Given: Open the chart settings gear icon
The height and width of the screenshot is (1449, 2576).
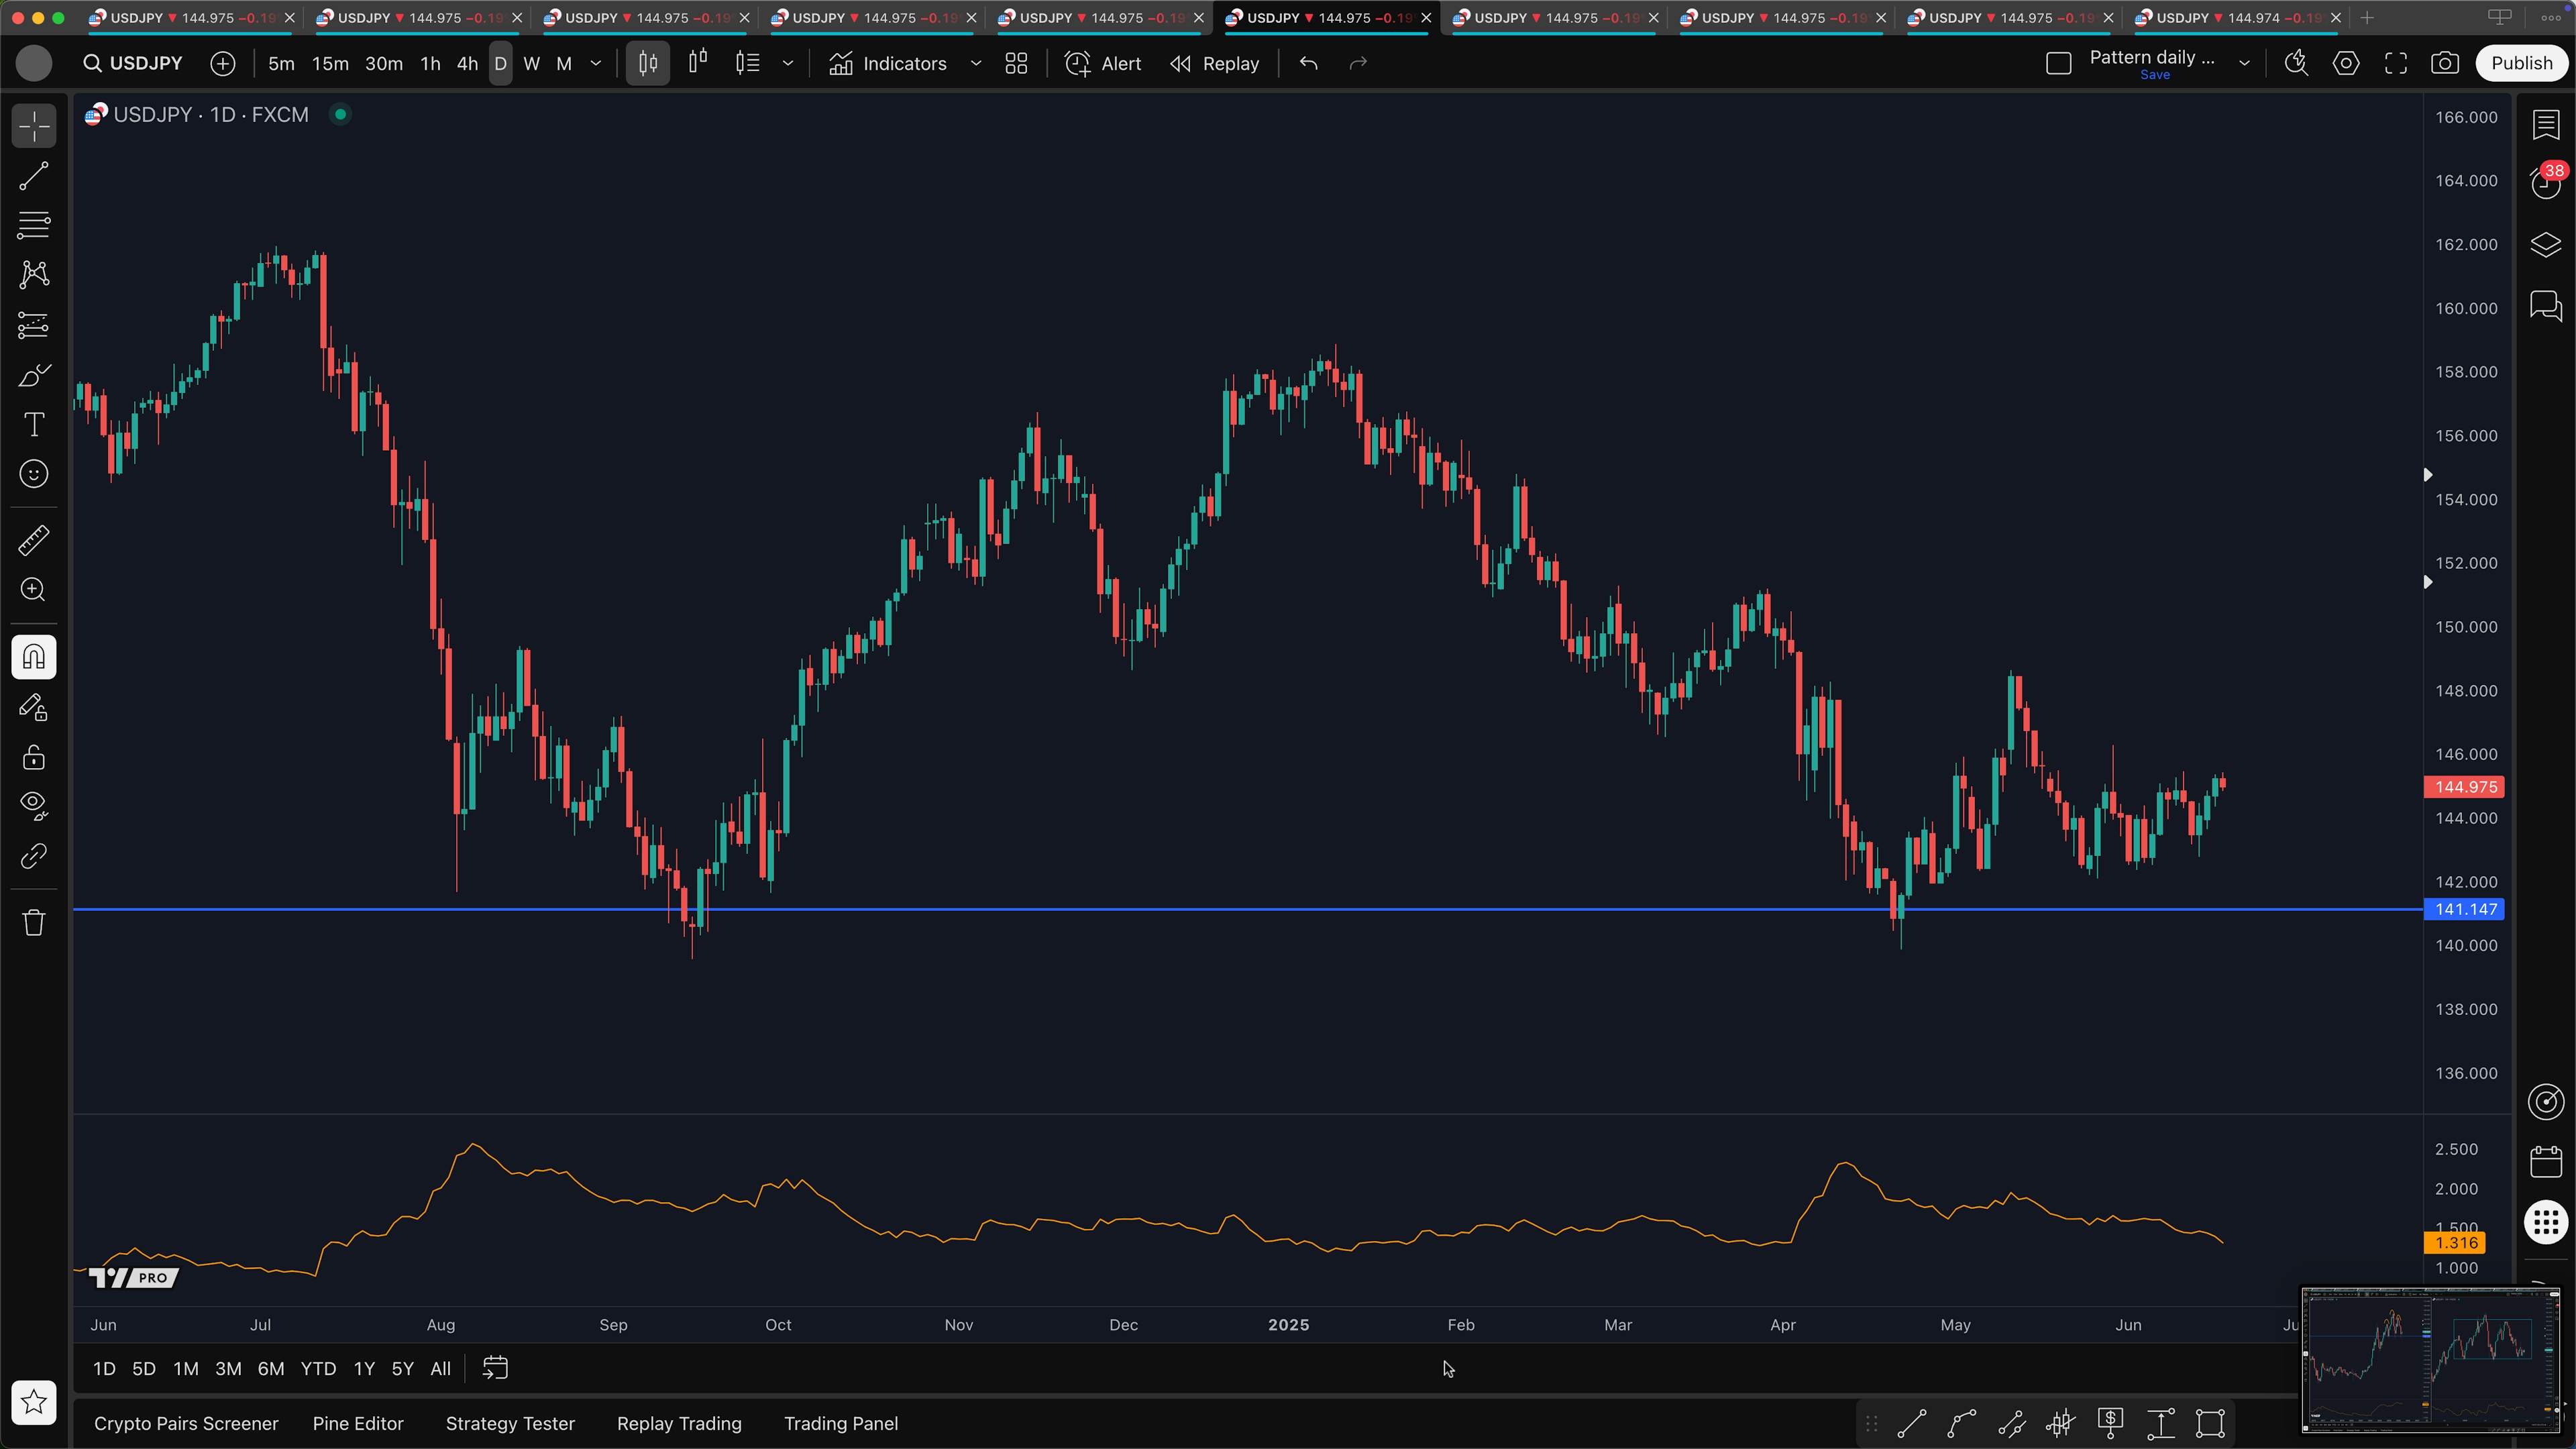Looking at the screenshot, I should coord(2345,64).
